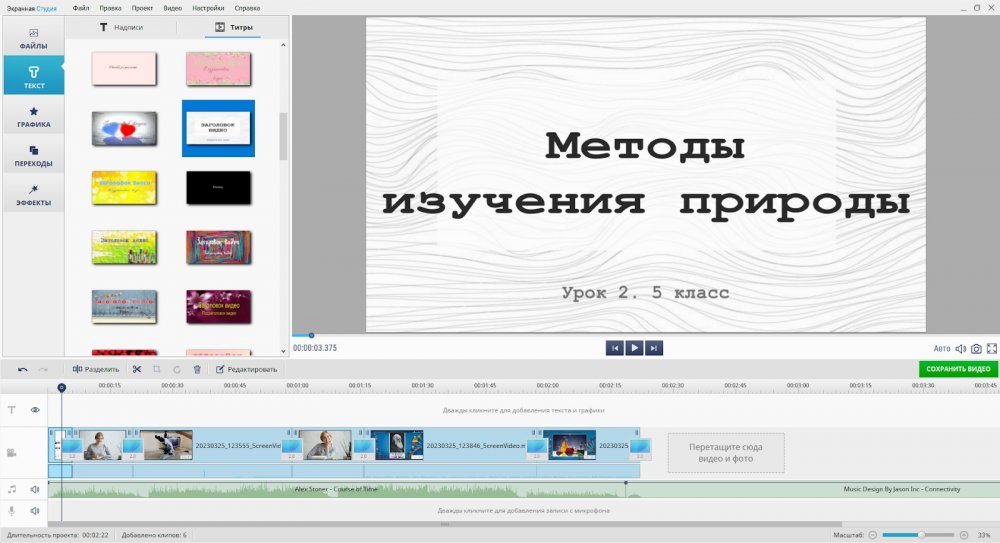The height and width of the screenshot is (543, 1000).
Task: Adjust the Масштаб zoom slider
Action: [x=921, y=535]
